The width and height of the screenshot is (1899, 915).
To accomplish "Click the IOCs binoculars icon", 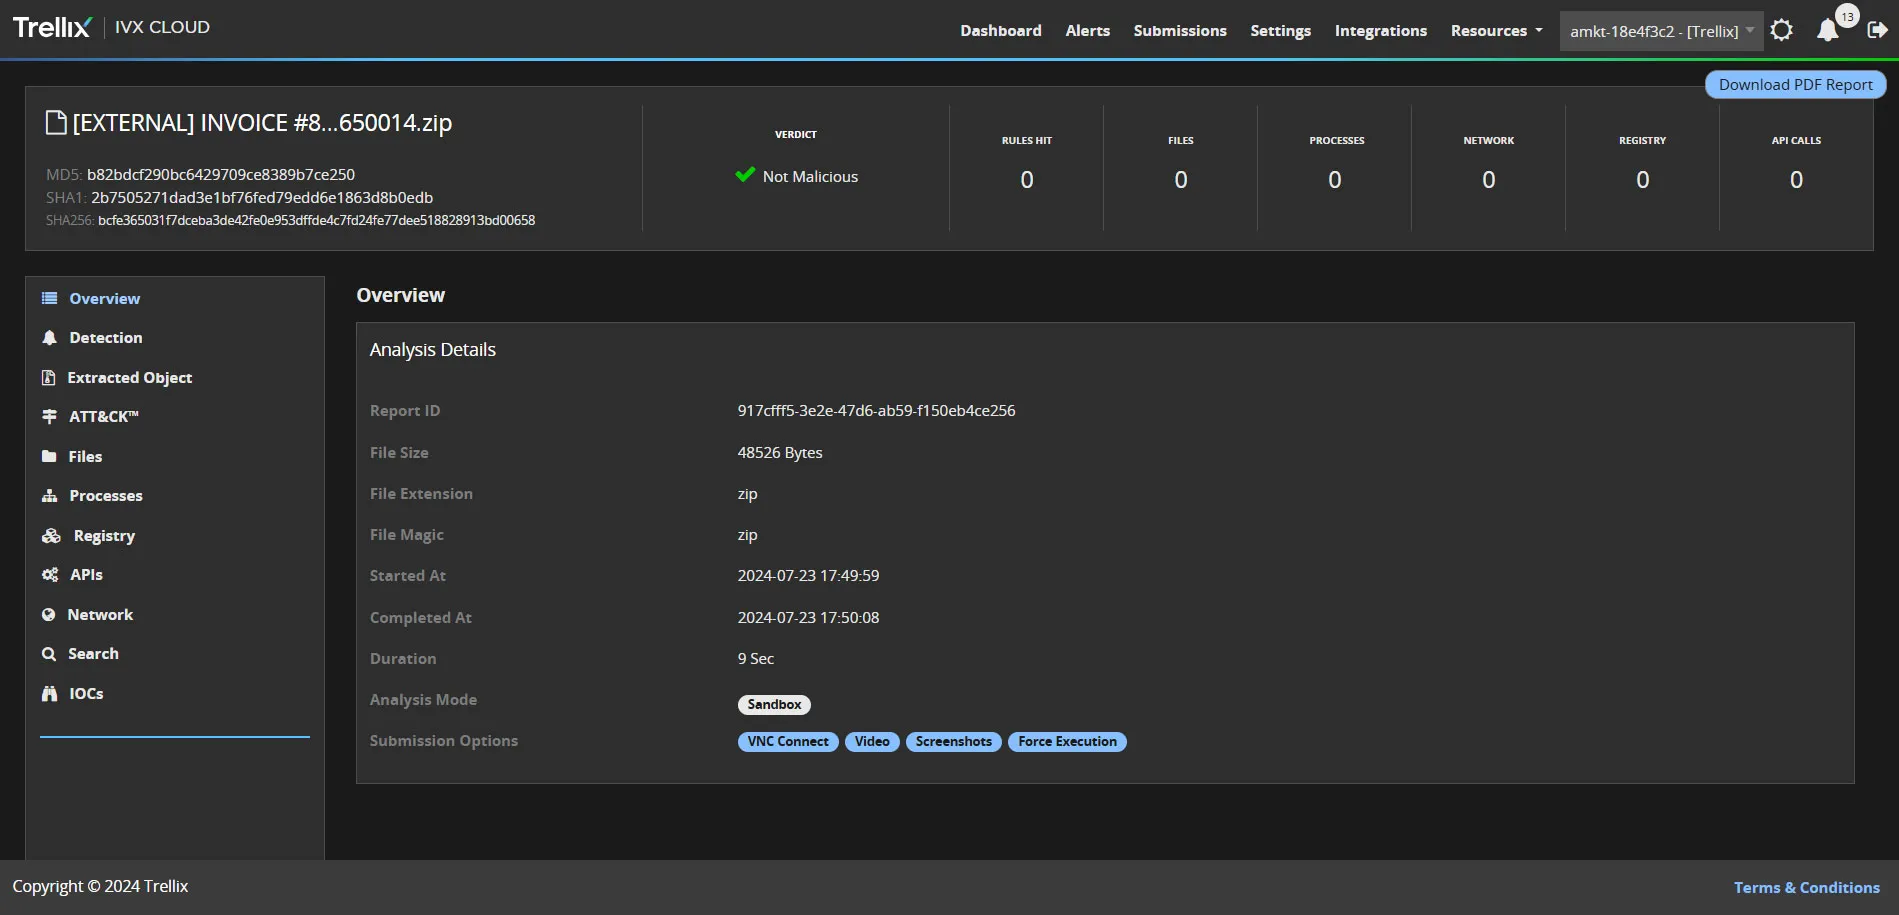I will click(49, 694).
